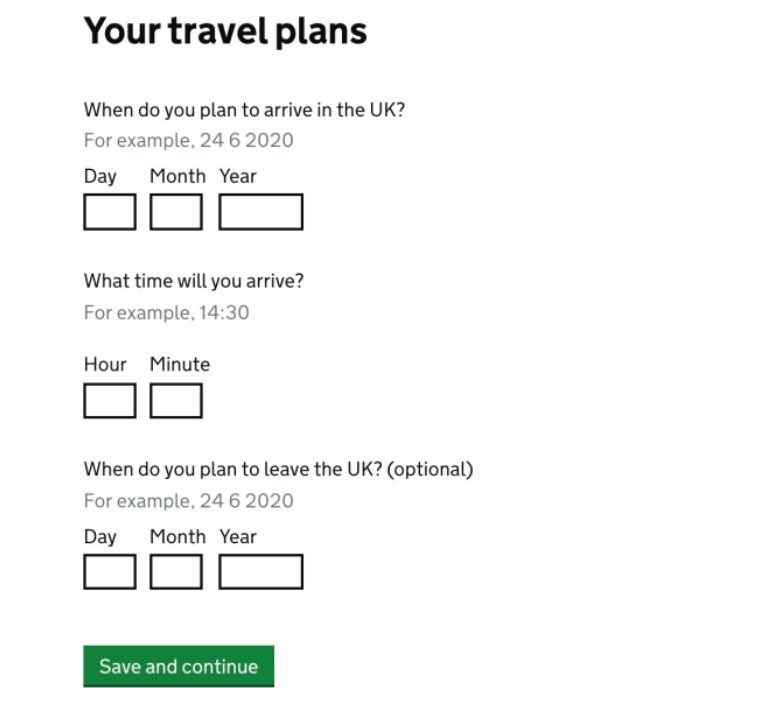Click the Day label under arrival date

pos(100,176)
